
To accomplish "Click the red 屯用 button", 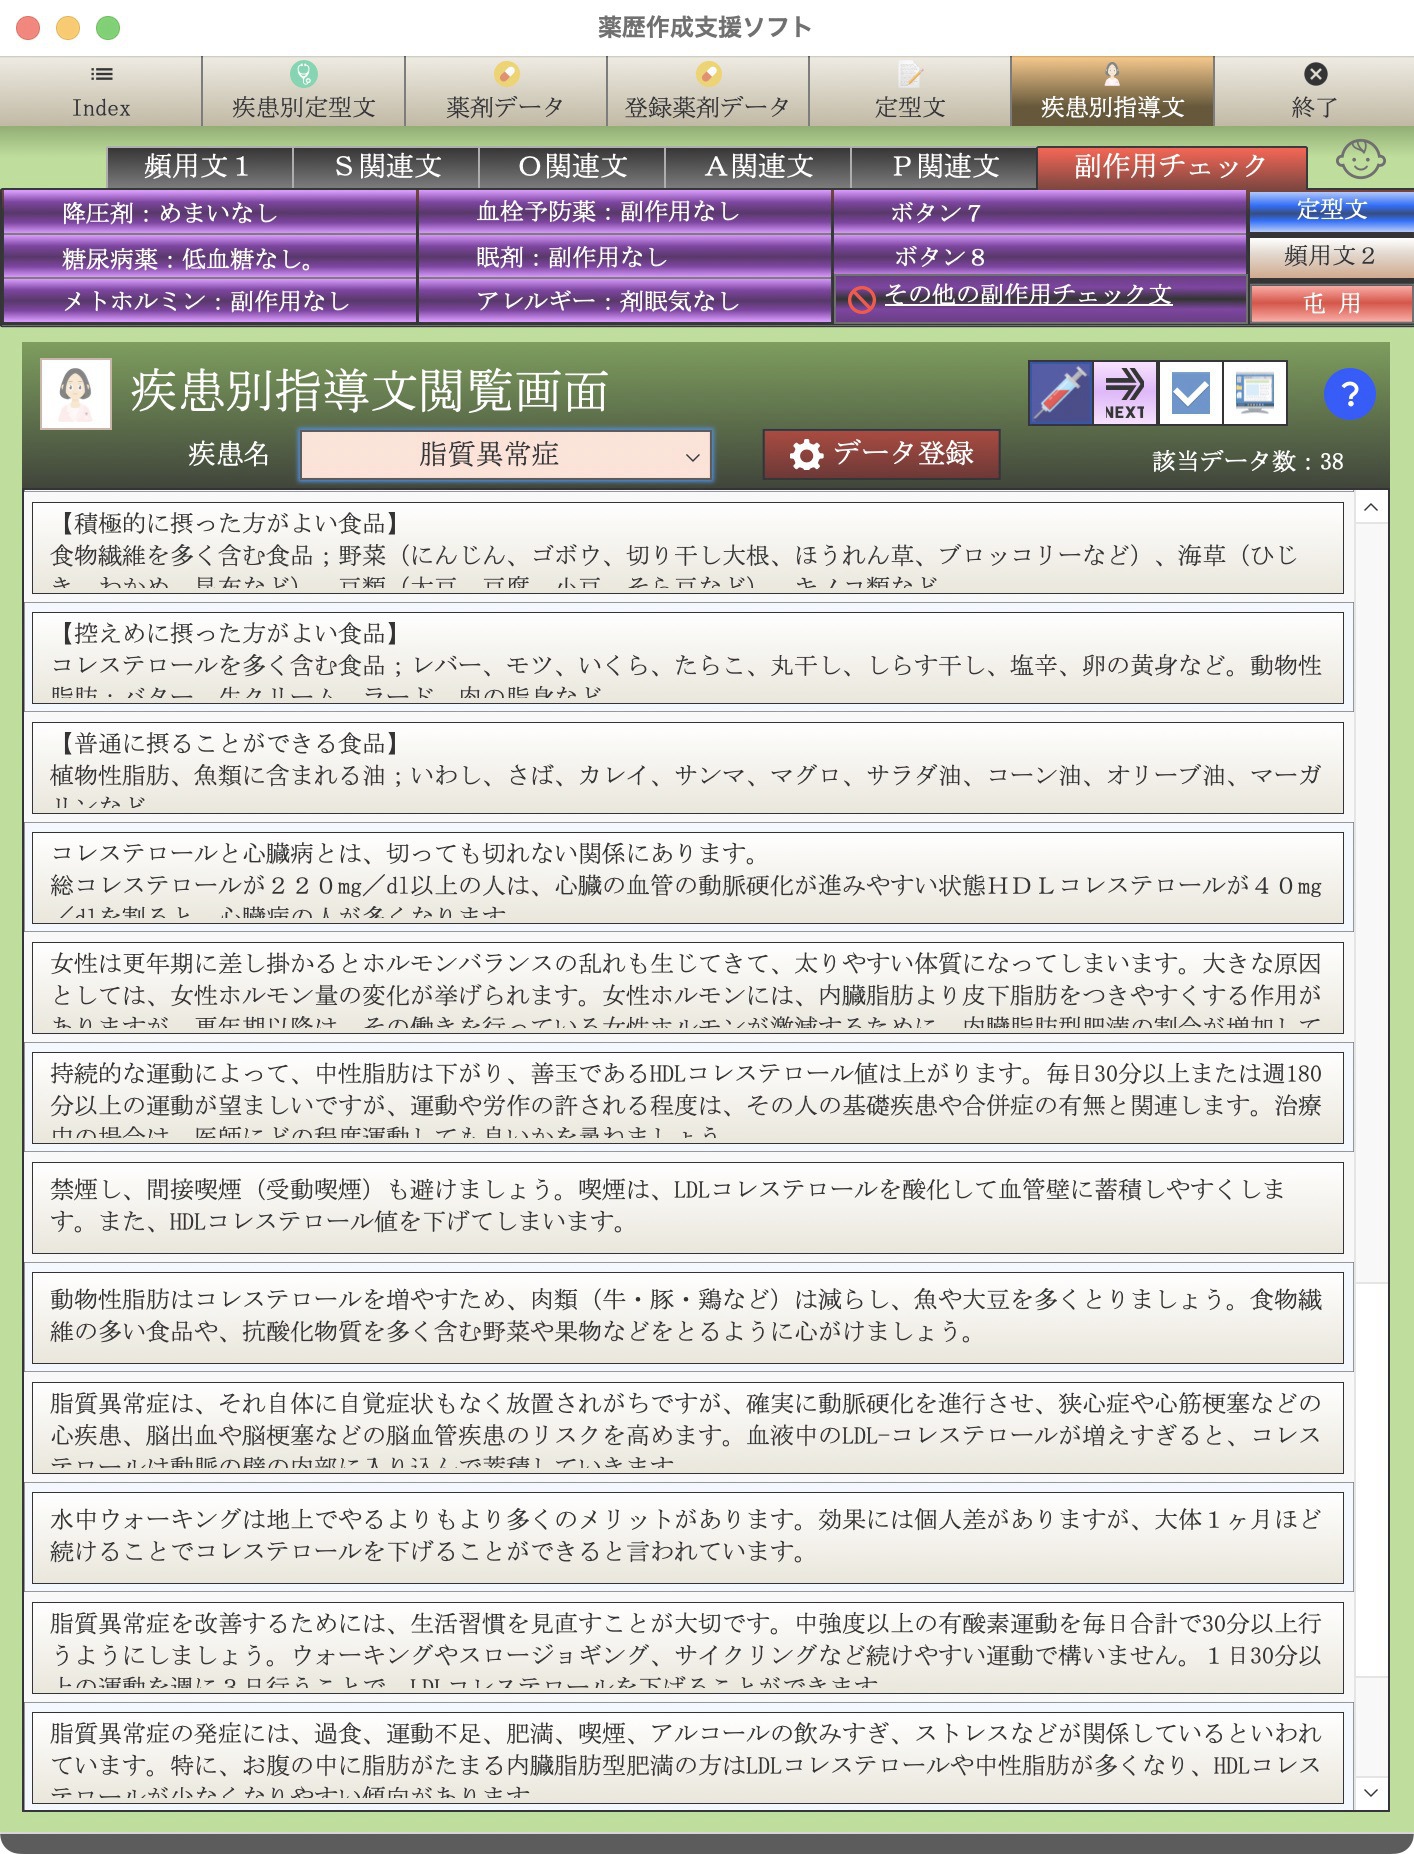I will [x=1331, y=303].
